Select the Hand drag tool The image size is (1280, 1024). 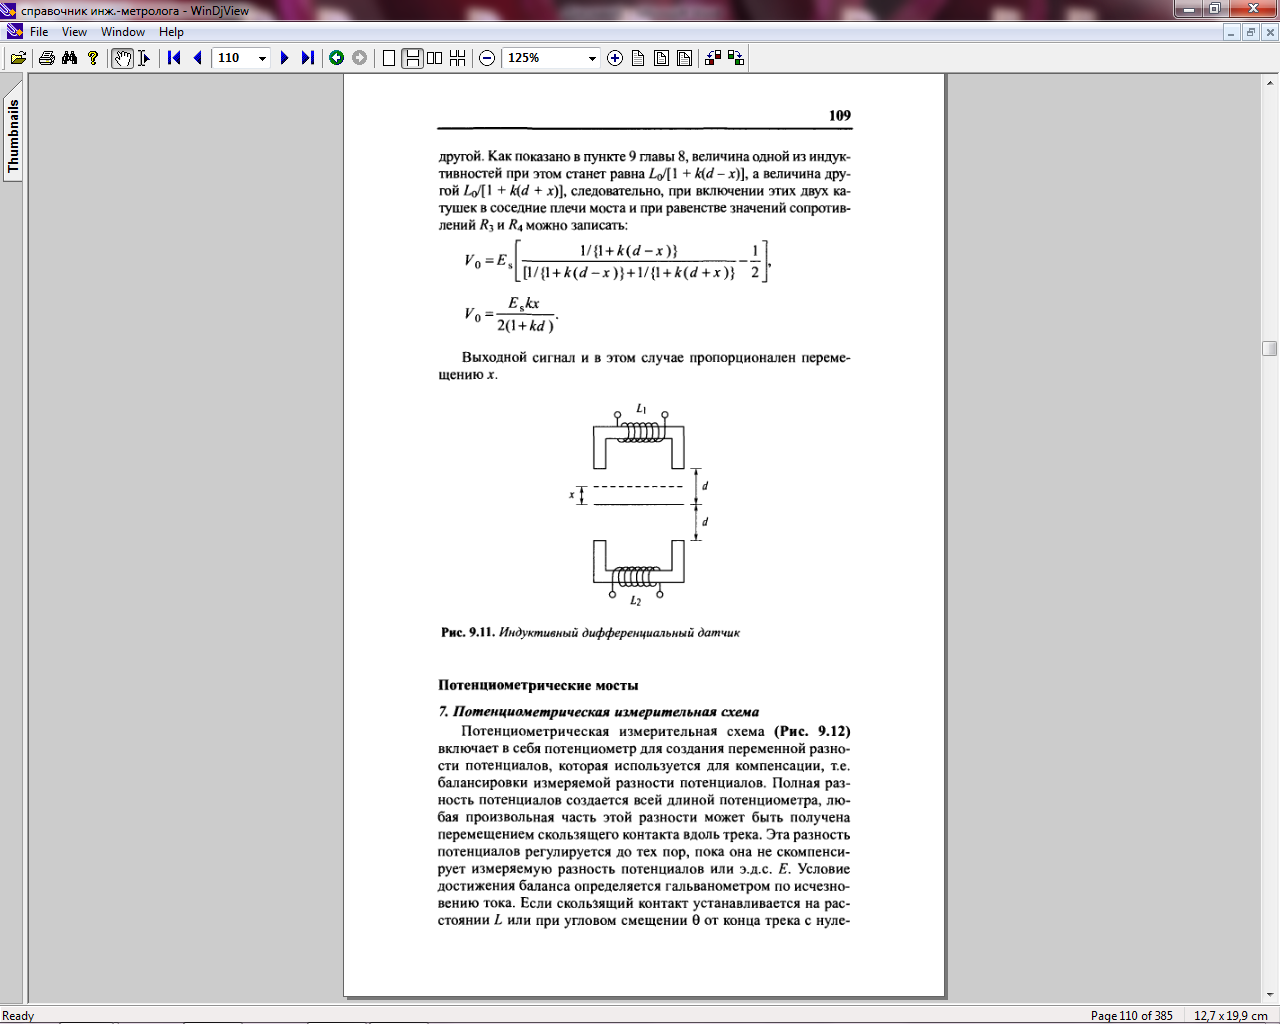[x=122, y=58]
